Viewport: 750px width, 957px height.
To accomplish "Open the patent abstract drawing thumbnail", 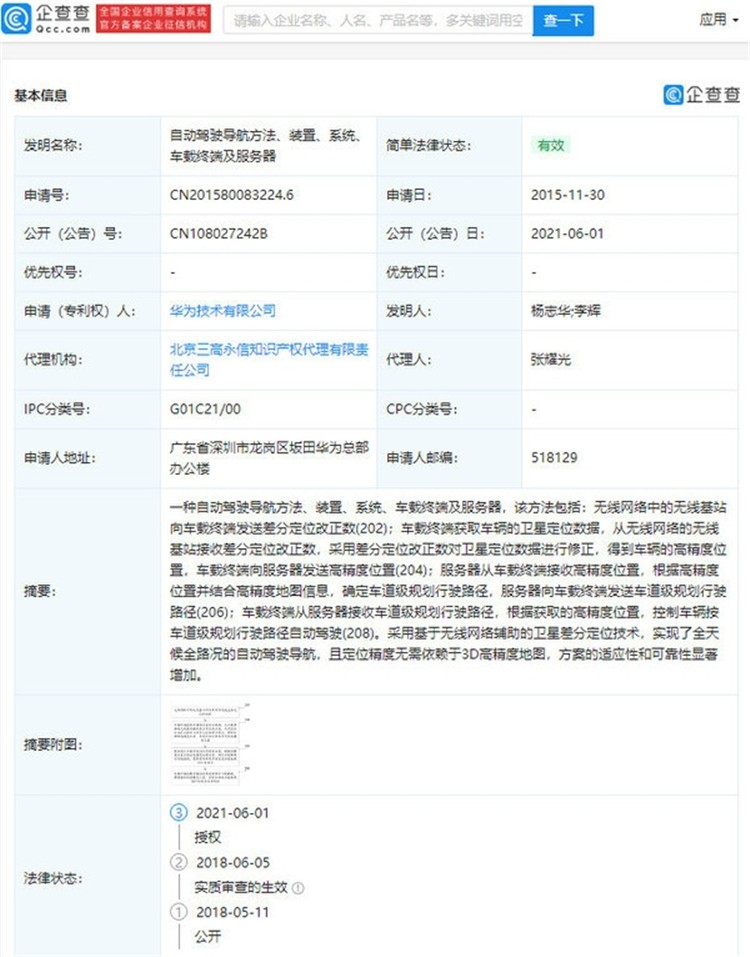I will (x=207, y=744).
